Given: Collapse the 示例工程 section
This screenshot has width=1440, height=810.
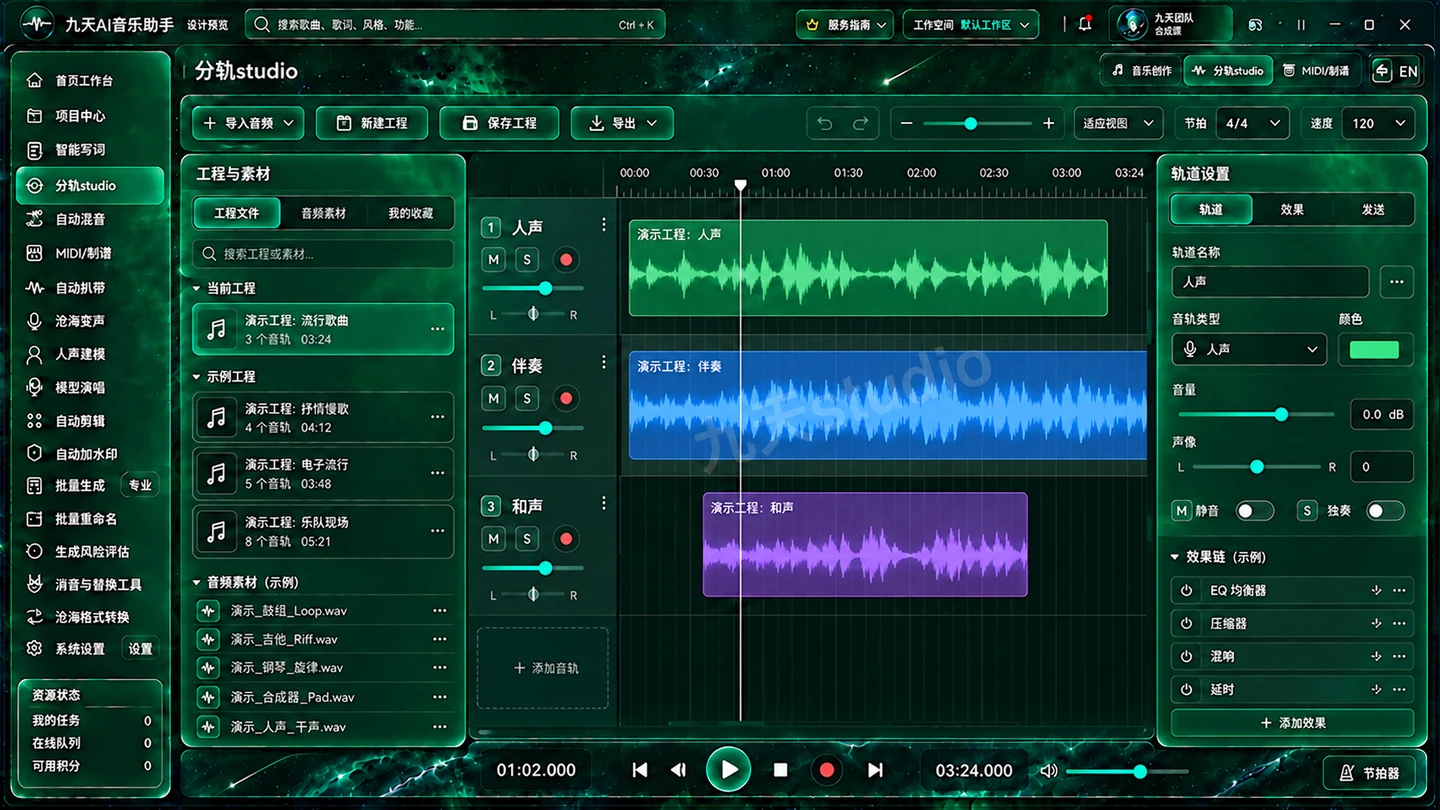Looking at the screenshot, I should point(197,377).
